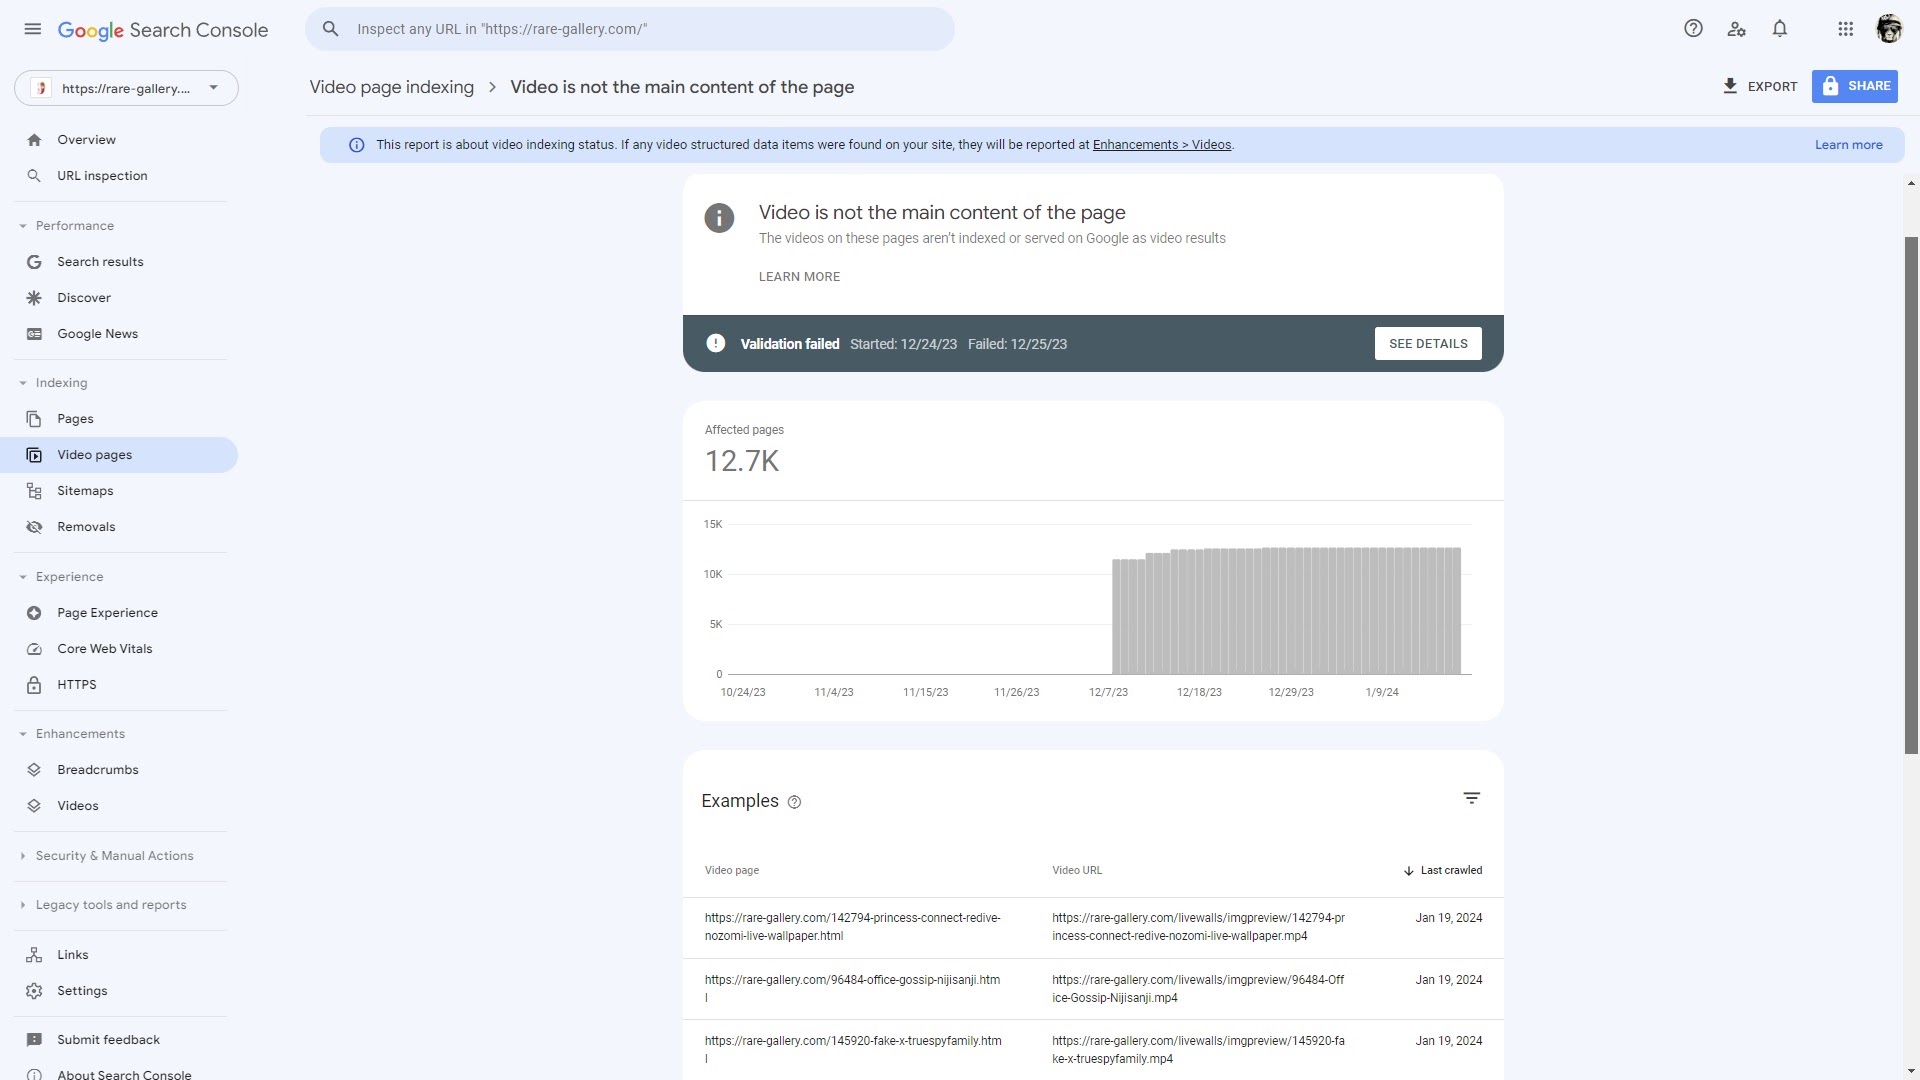
Task: Click the Breadcrumbs layers icon
Action: (34, 770)
